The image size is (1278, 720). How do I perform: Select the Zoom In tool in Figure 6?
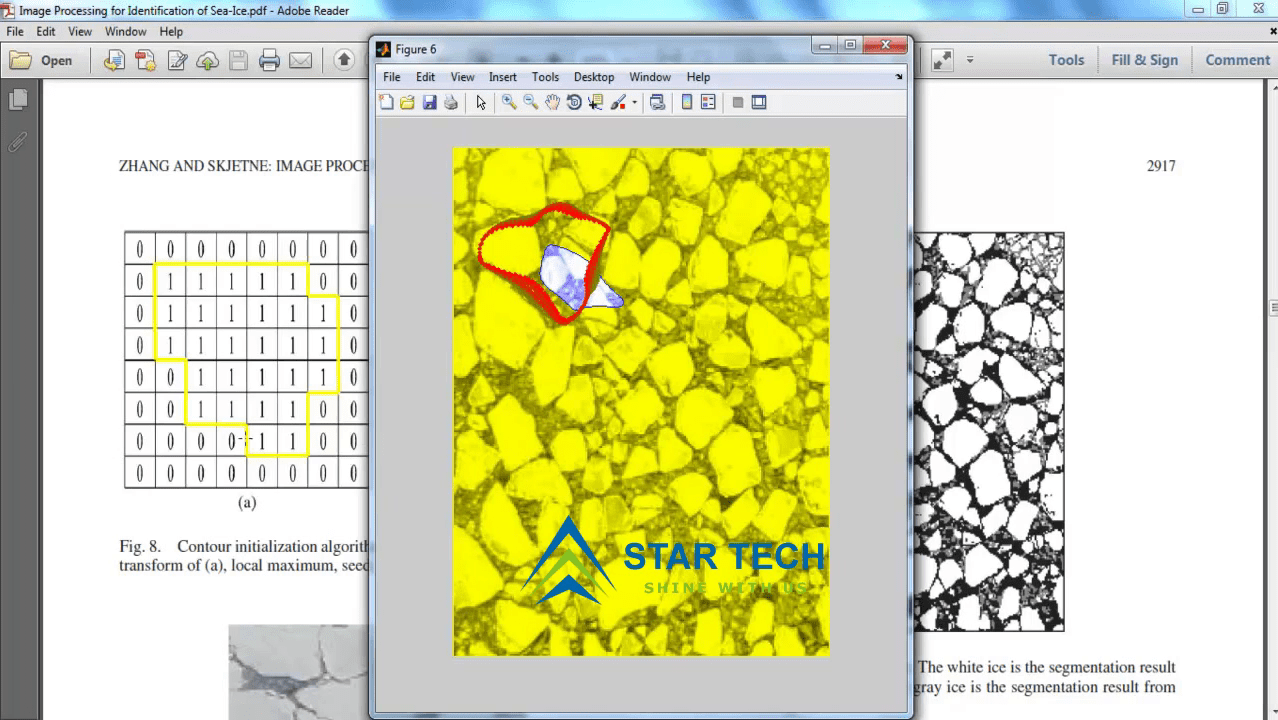510,101
